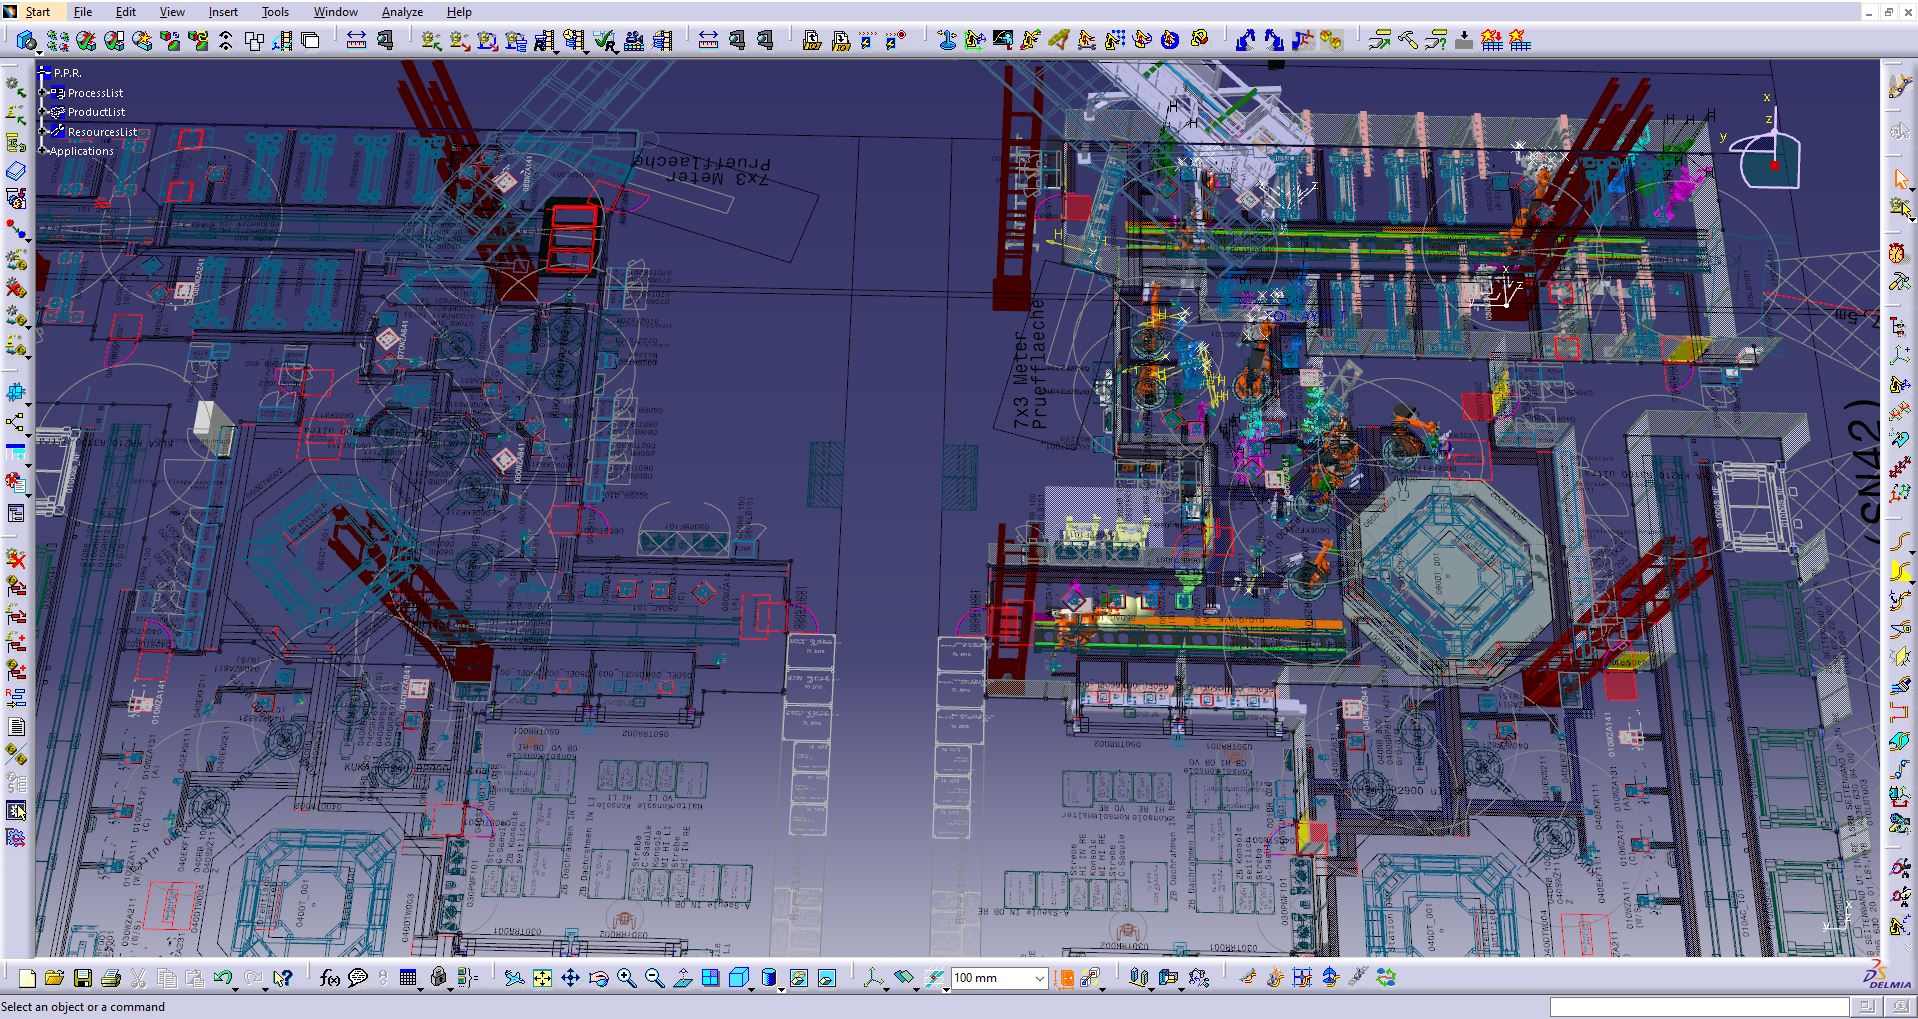Viewport: 1918px width, 1019px height.
Task: Click the Fit All In view icon
Action: click(x=542, y=978)
